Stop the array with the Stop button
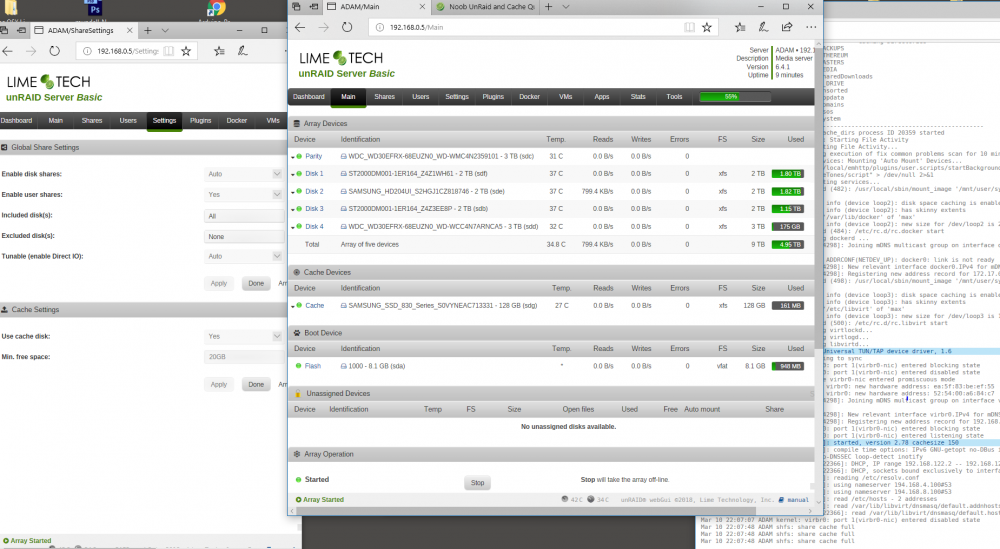Image resolution: width=1000 pixels, height=549 pixels. pos(478,483)
